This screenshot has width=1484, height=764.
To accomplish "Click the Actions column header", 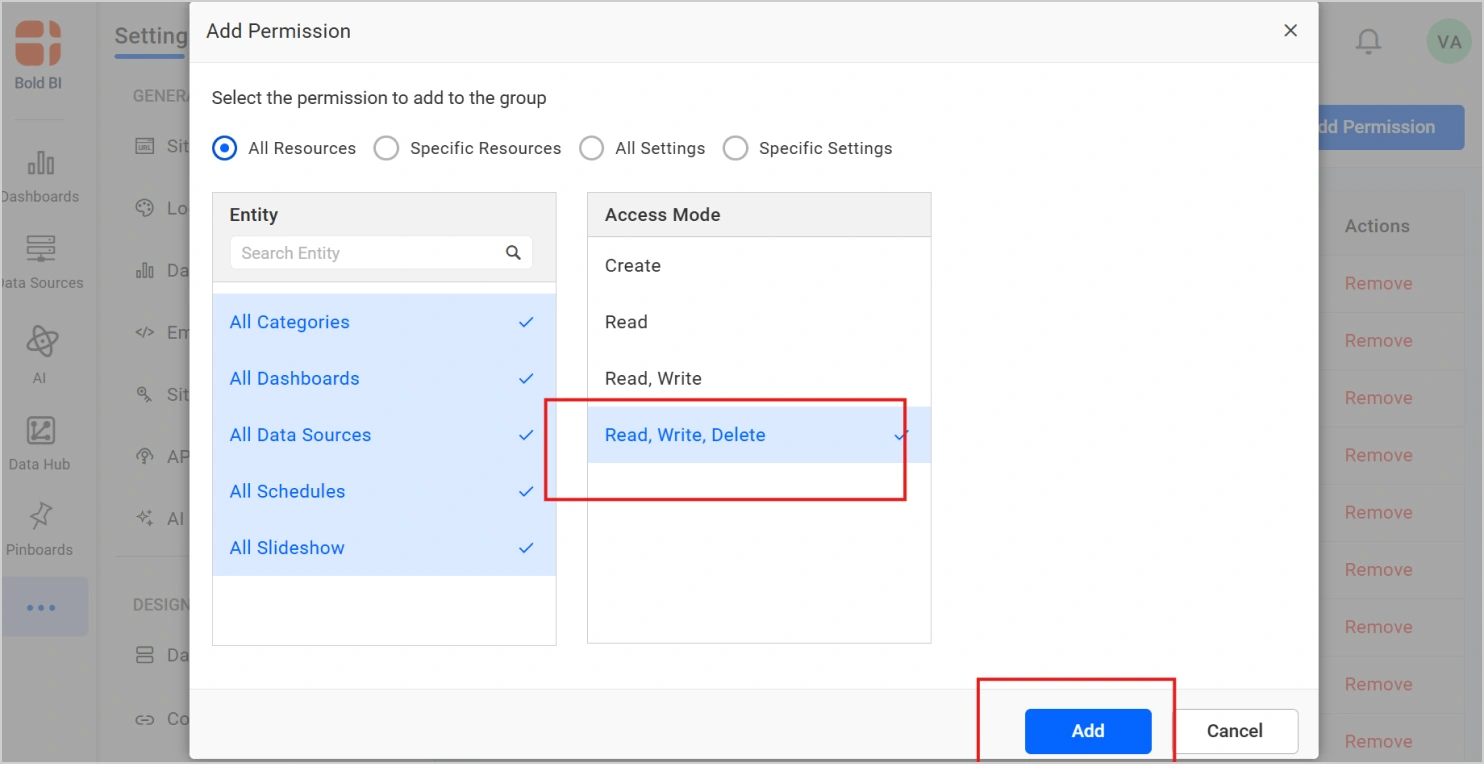I will (x=1377, y=226).
